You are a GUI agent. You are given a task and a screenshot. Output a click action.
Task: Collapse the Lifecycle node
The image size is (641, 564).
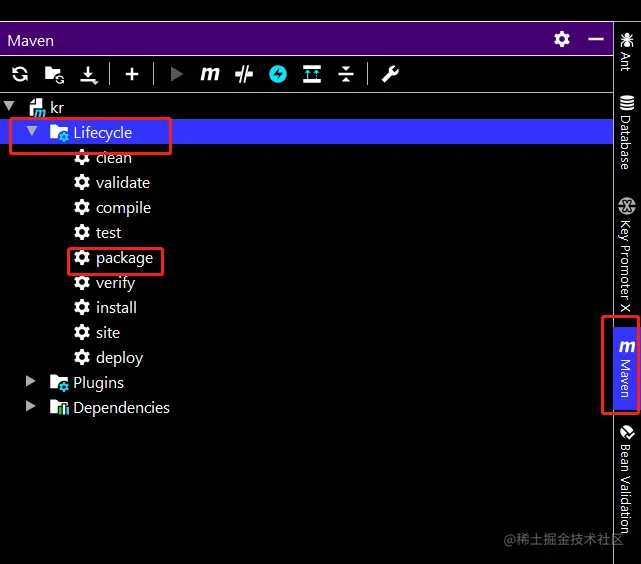coord(32,131)
